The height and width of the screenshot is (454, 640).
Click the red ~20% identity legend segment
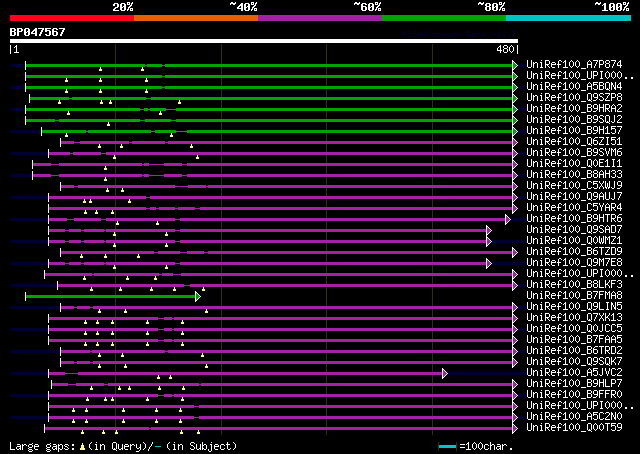71,18
